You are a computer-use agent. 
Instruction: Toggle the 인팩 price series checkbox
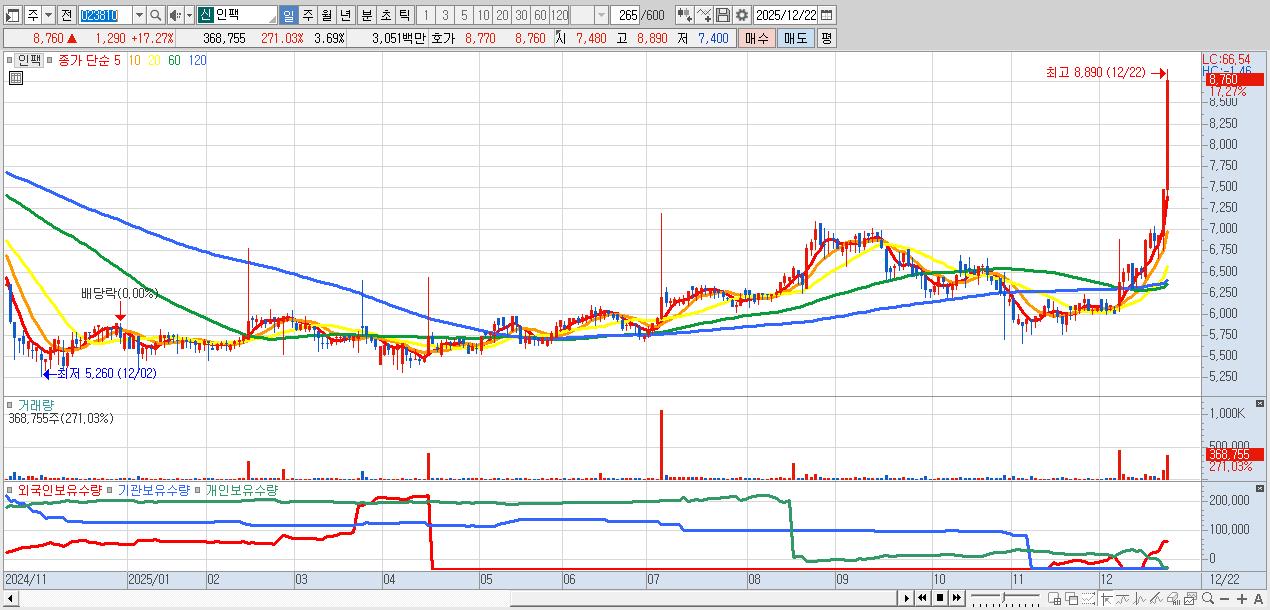10,60
